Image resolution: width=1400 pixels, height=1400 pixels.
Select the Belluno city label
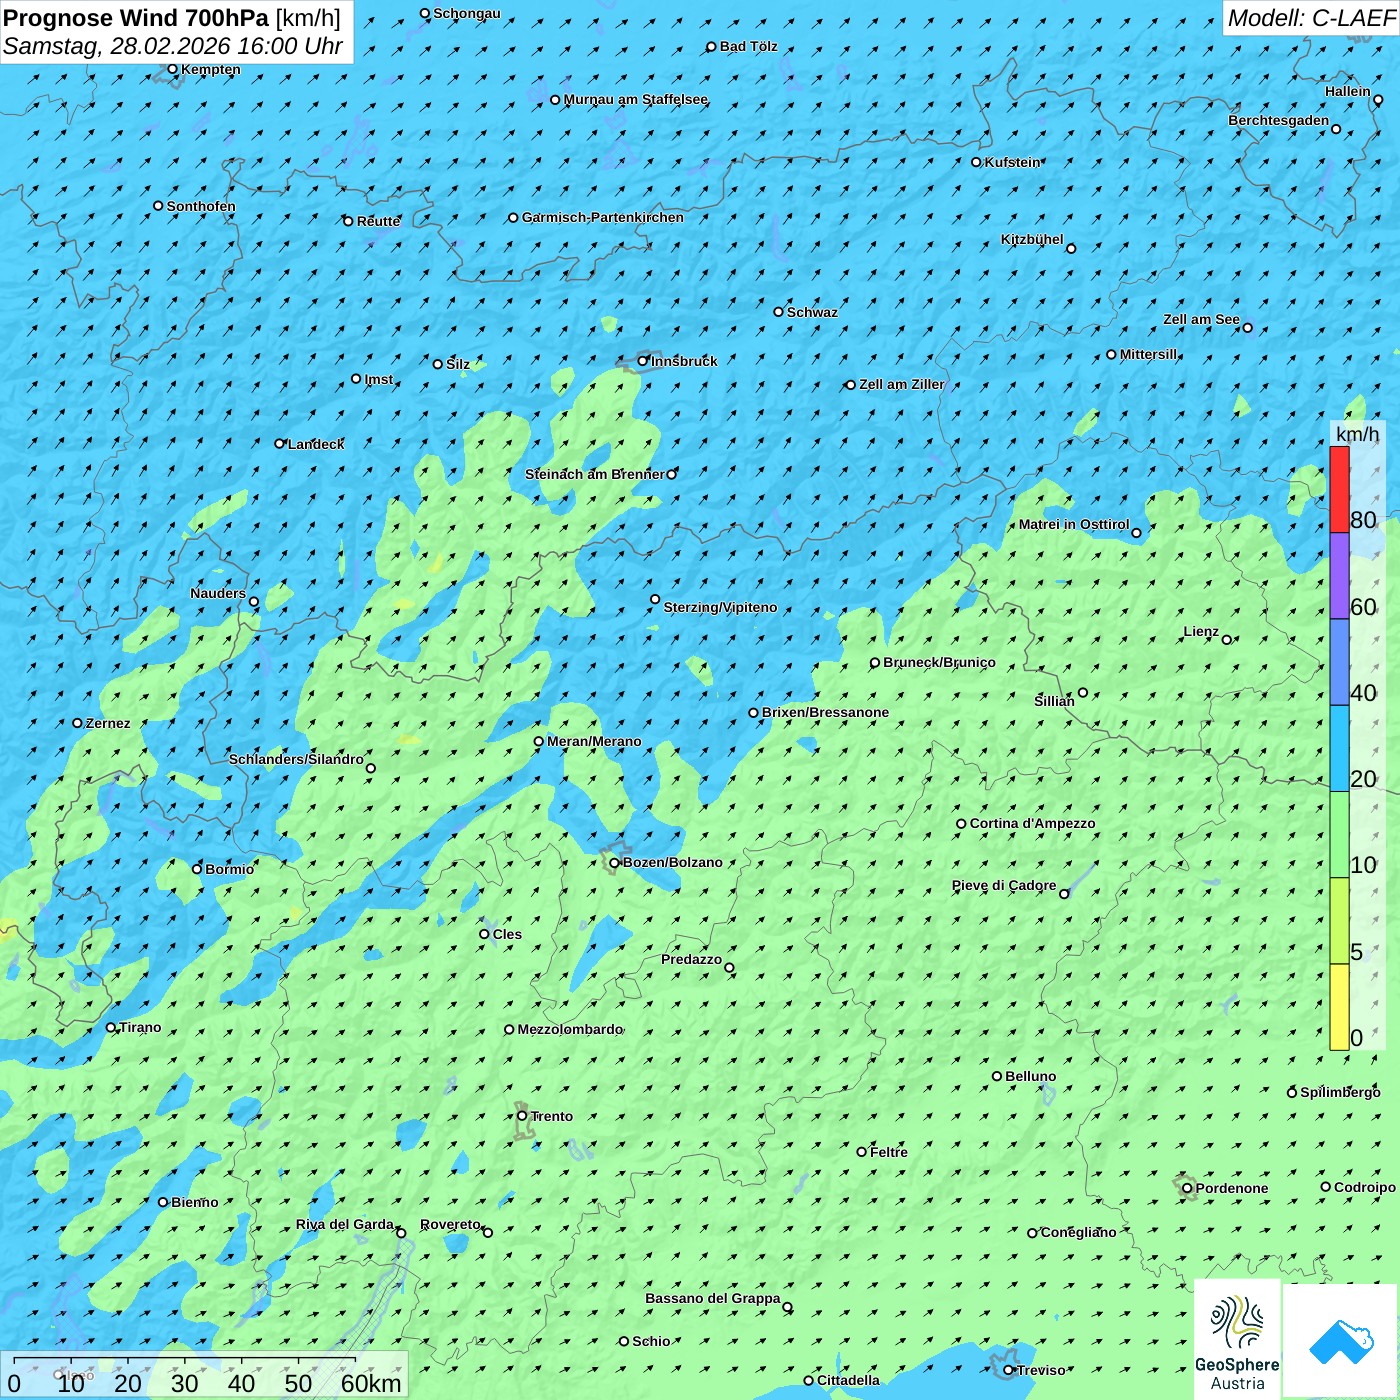[1031, 1076]
